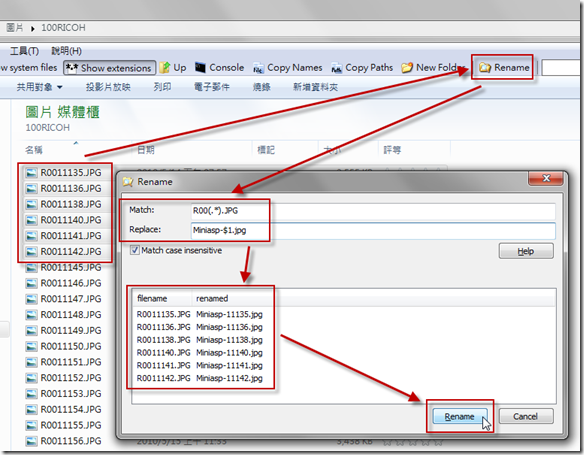Close the Rename dialog
Image resolution: width=584 pixels, height=455 pixels.
546,178
